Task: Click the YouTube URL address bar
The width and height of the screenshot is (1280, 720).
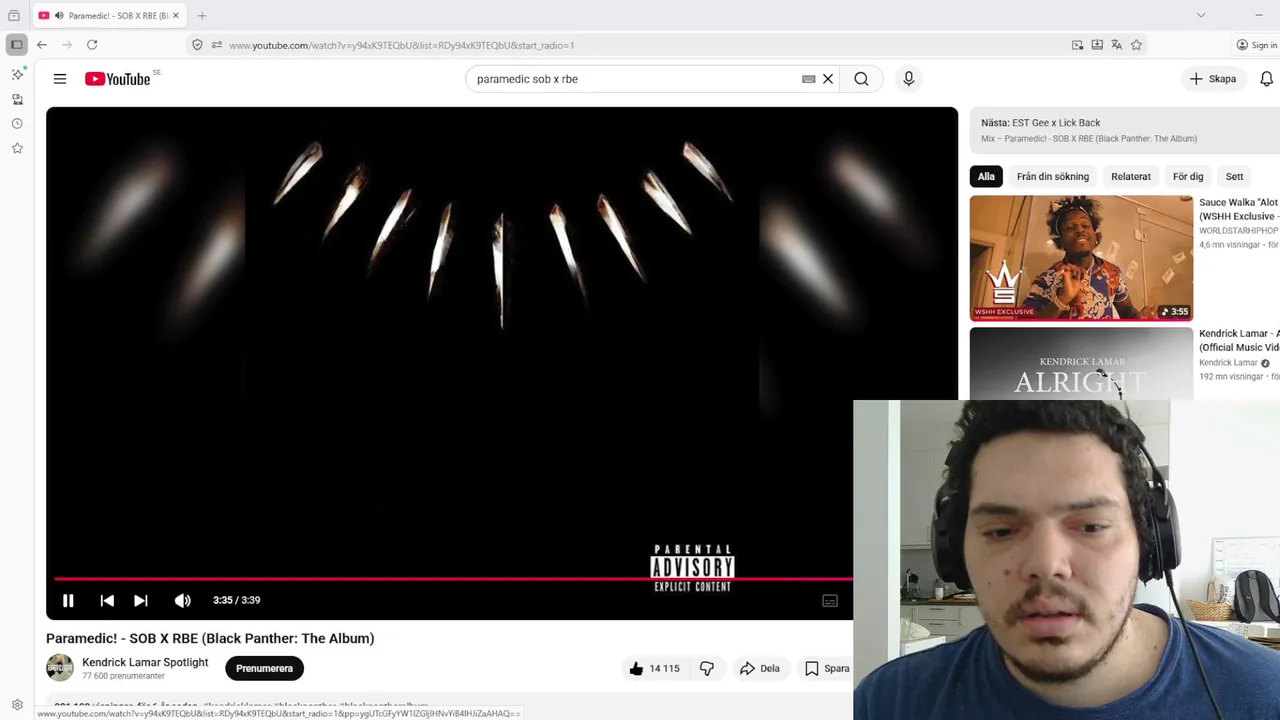Action: point(640,45)
